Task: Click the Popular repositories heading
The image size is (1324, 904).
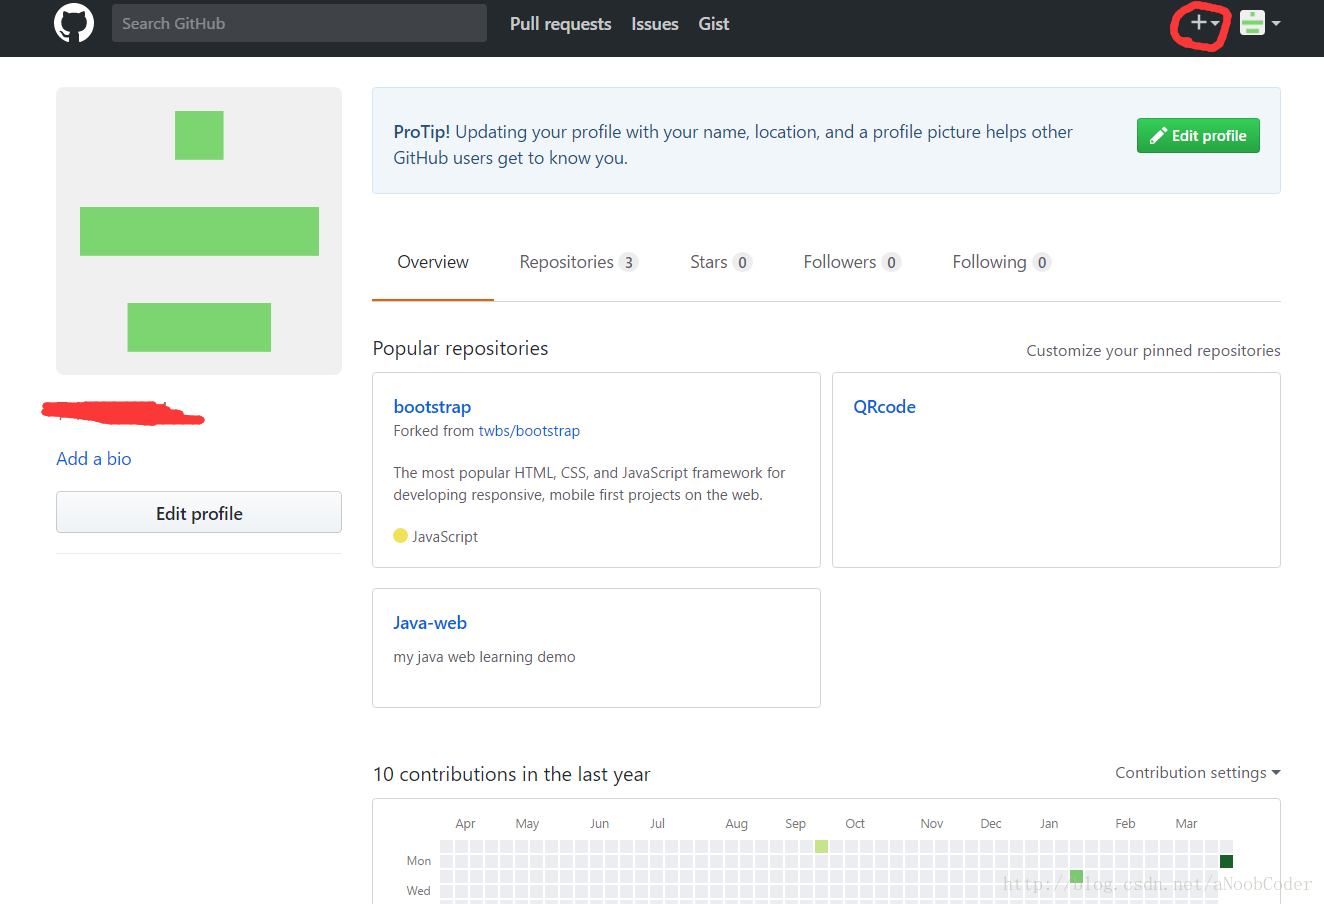Action: coord(460,348)
